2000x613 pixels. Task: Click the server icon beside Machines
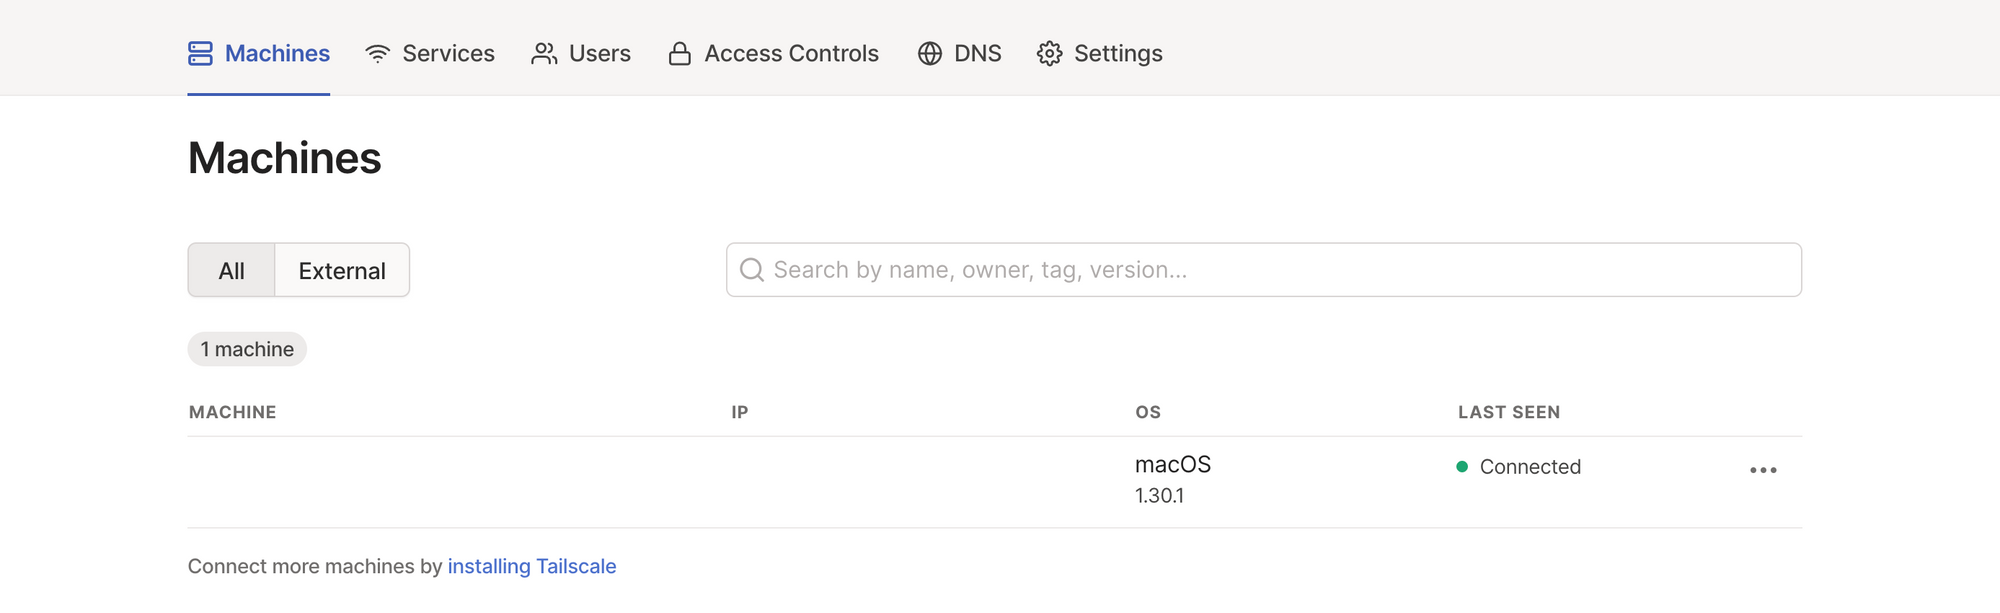(200, 54)
